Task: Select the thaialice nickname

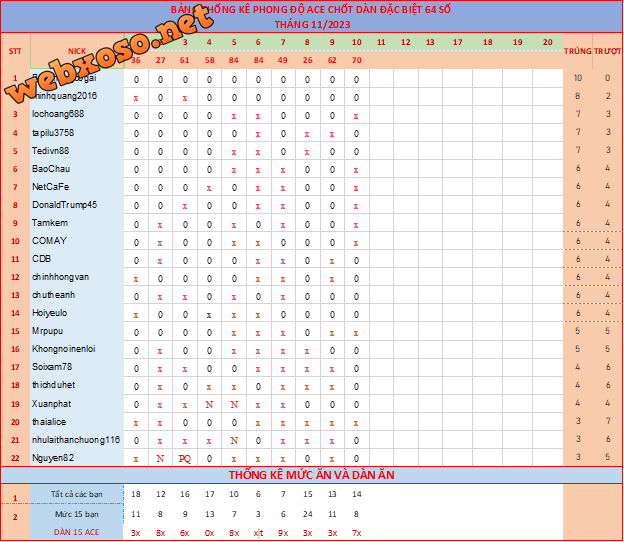Action: click(49, 422)
